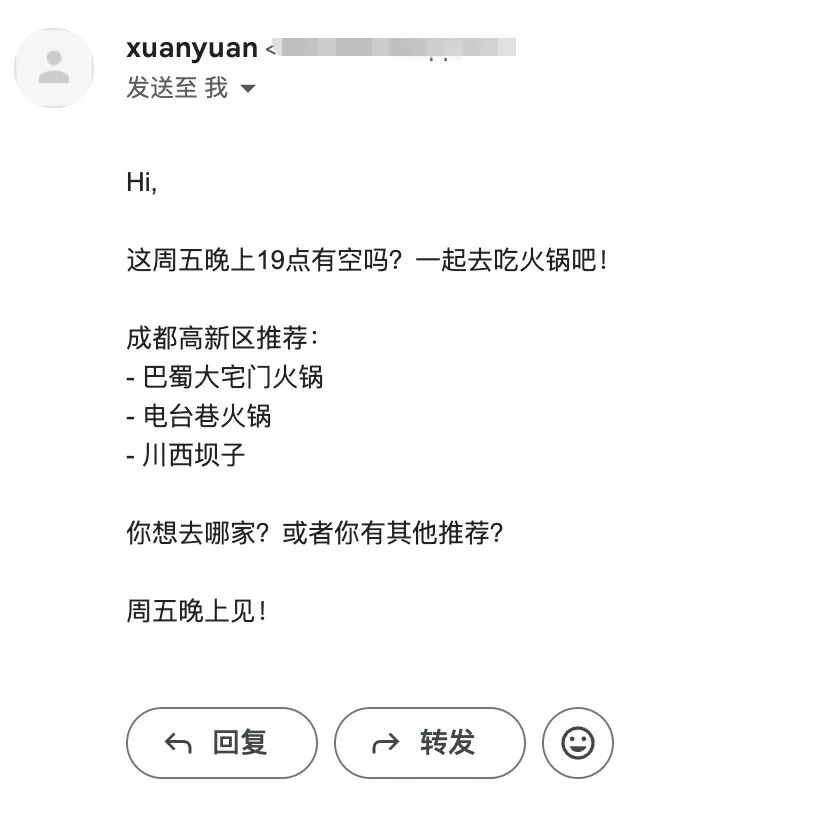Click the person silhouette in the avatar circle
Screen dimensions: 816x826
click(54, 67)
